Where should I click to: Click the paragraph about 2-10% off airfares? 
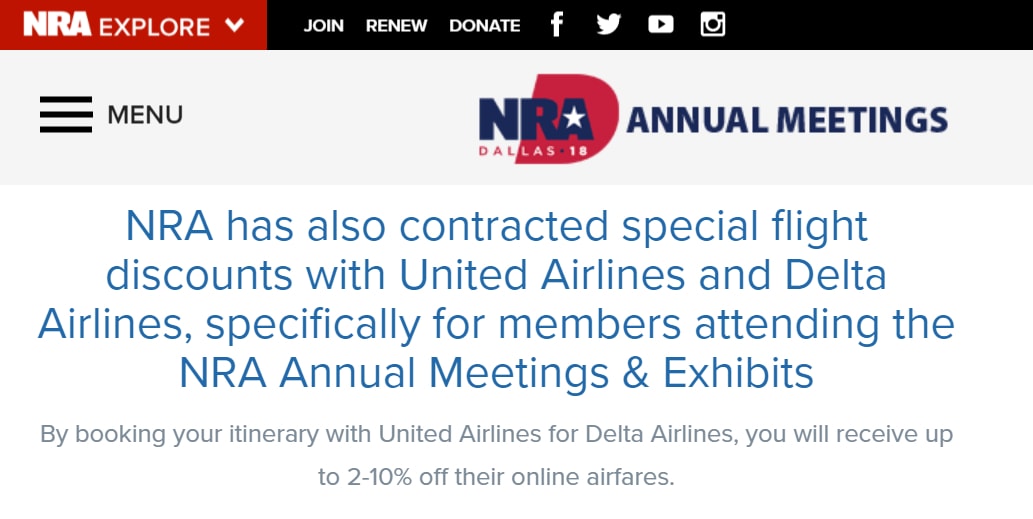pos(496,456)
